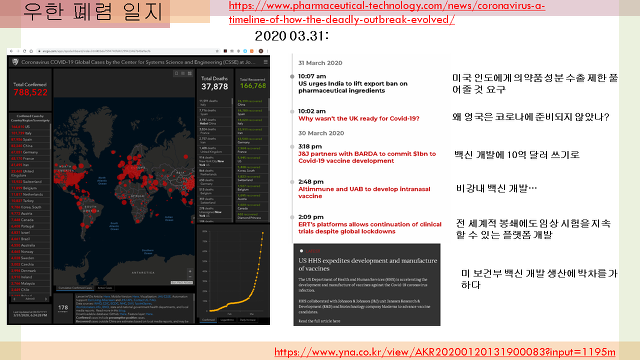Open the dashboard hamburger menu
640x360 pixels.
click(265, 62)
